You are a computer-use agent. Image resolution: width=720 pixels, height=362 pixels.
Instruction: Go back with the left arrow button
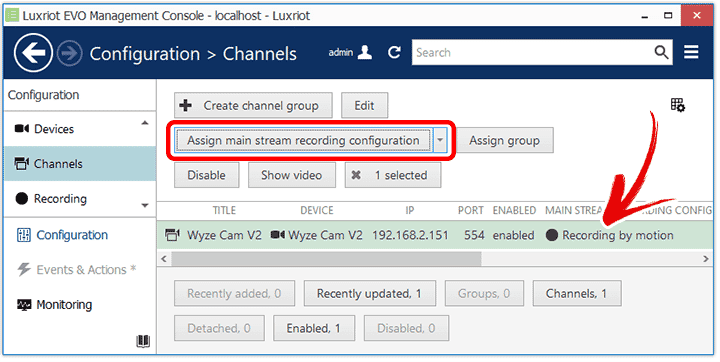tap(33, 53)
